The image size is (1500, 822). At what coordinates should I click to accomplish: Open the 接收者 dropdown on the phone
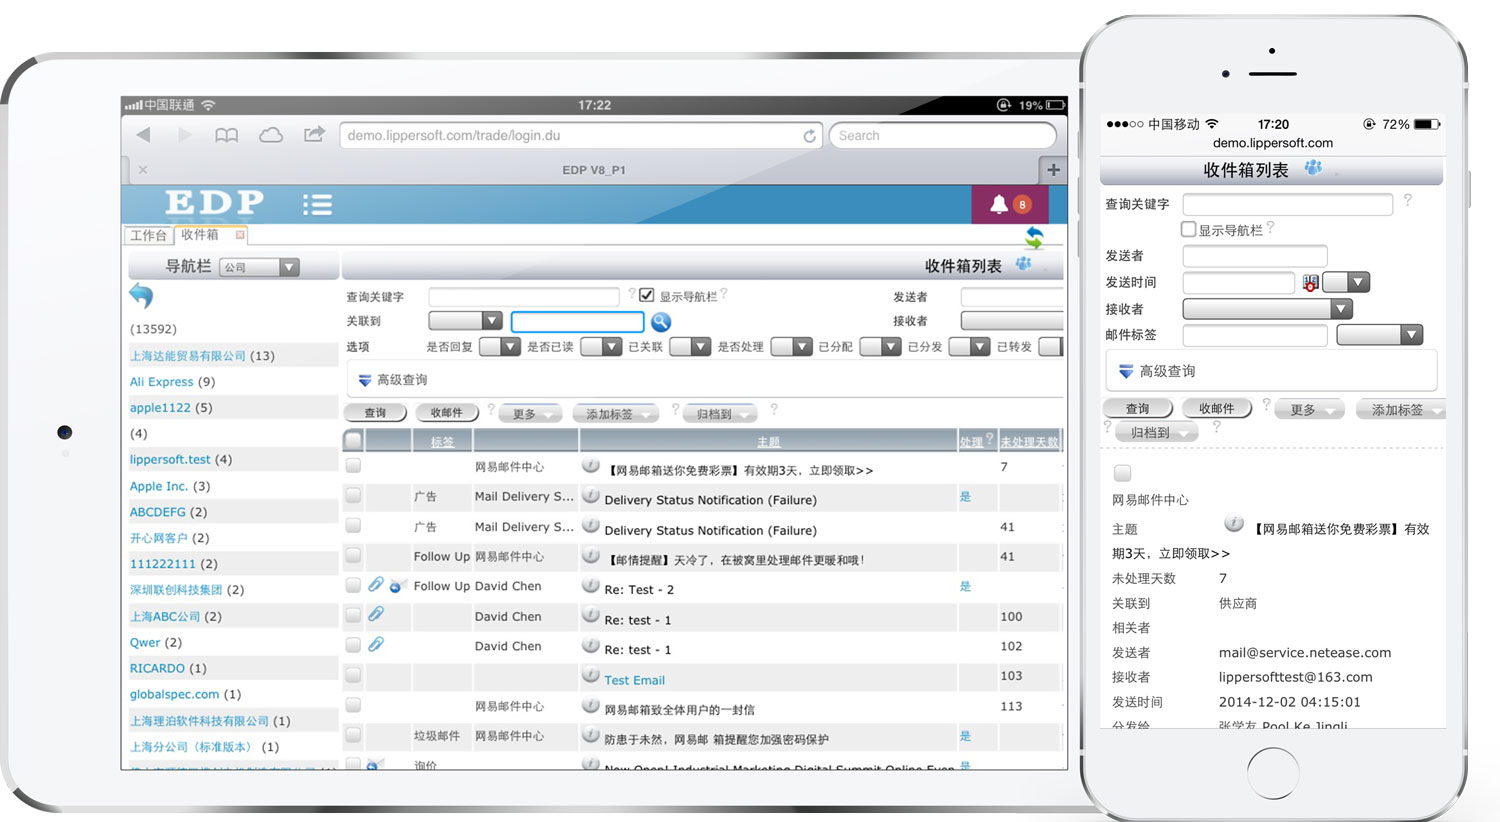click(x=1267, y=309)
